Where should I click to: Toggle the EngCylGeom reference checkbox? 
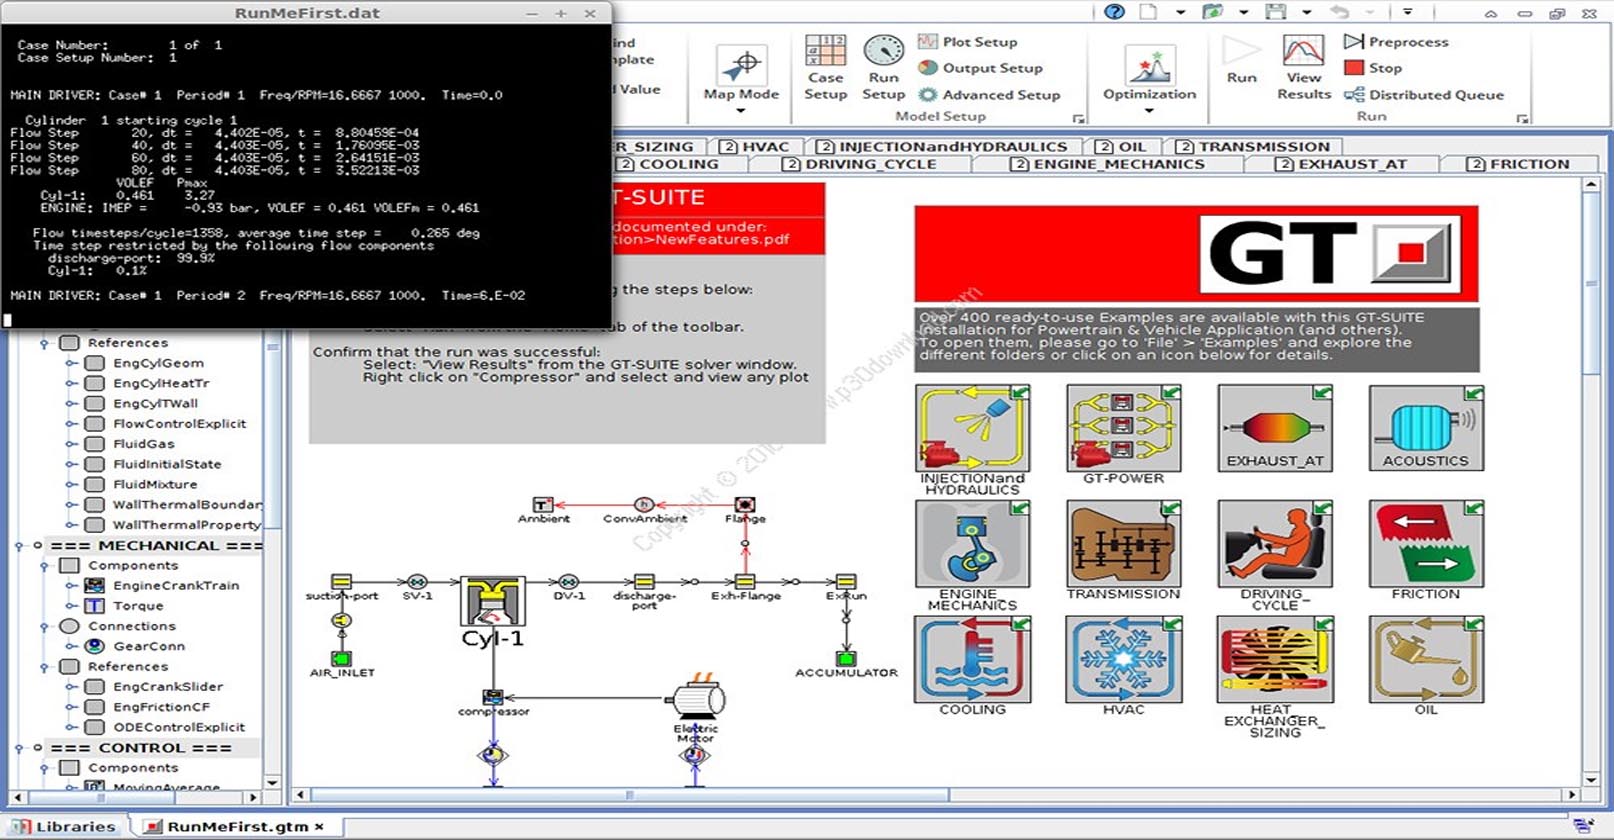pos(95,363)
